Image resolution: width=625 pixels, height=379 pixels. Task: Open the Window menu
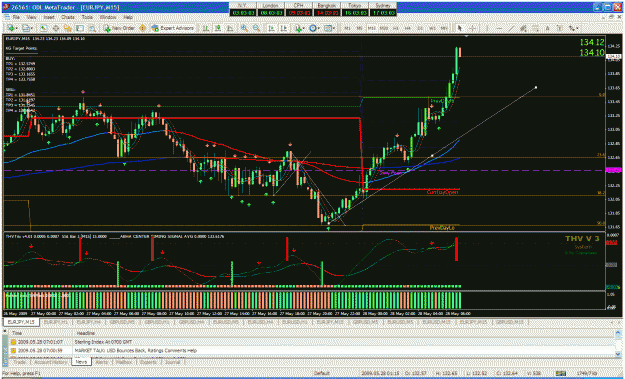(108, 18)
